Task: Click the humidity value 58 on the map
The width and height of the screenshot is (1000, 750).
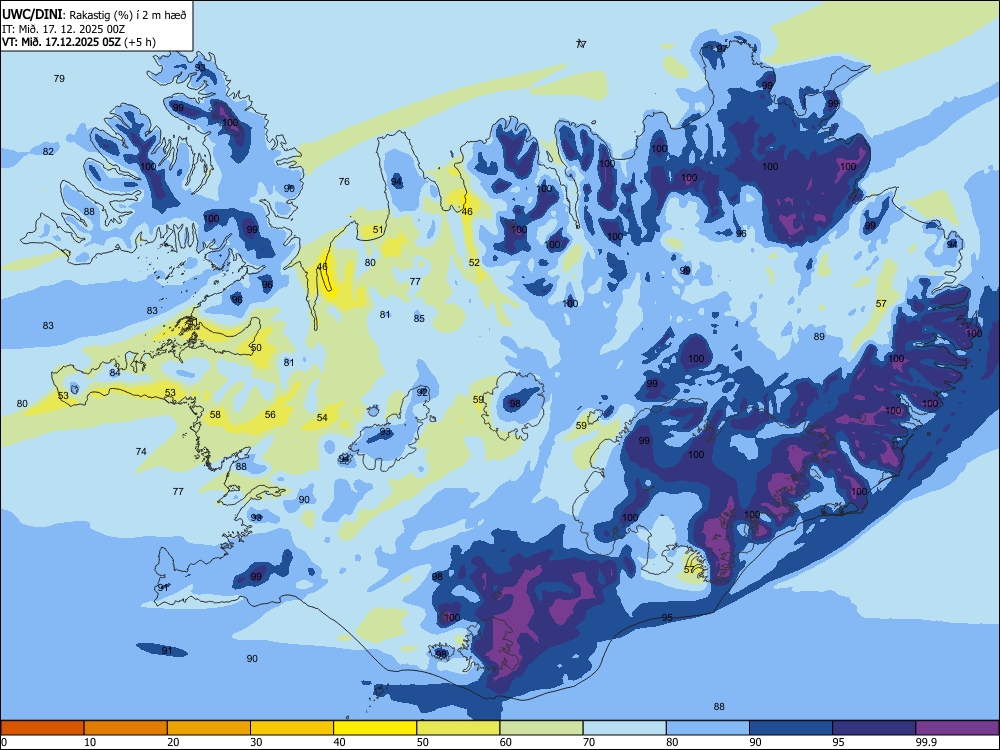Action: coord(216,415)
